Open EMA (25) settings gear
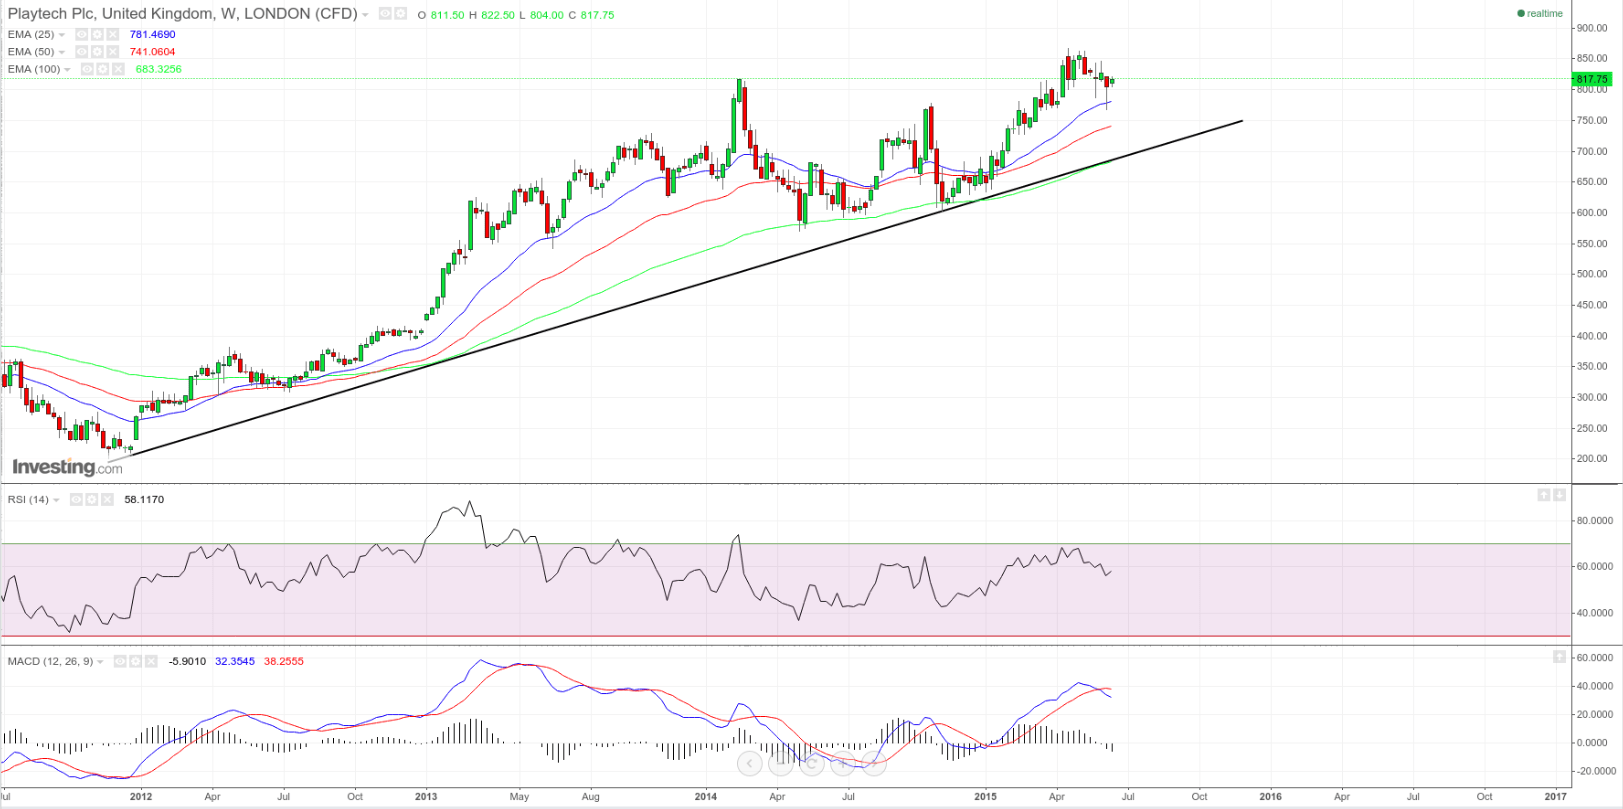This screenshot has width=1623, height=809. (97, 34)
